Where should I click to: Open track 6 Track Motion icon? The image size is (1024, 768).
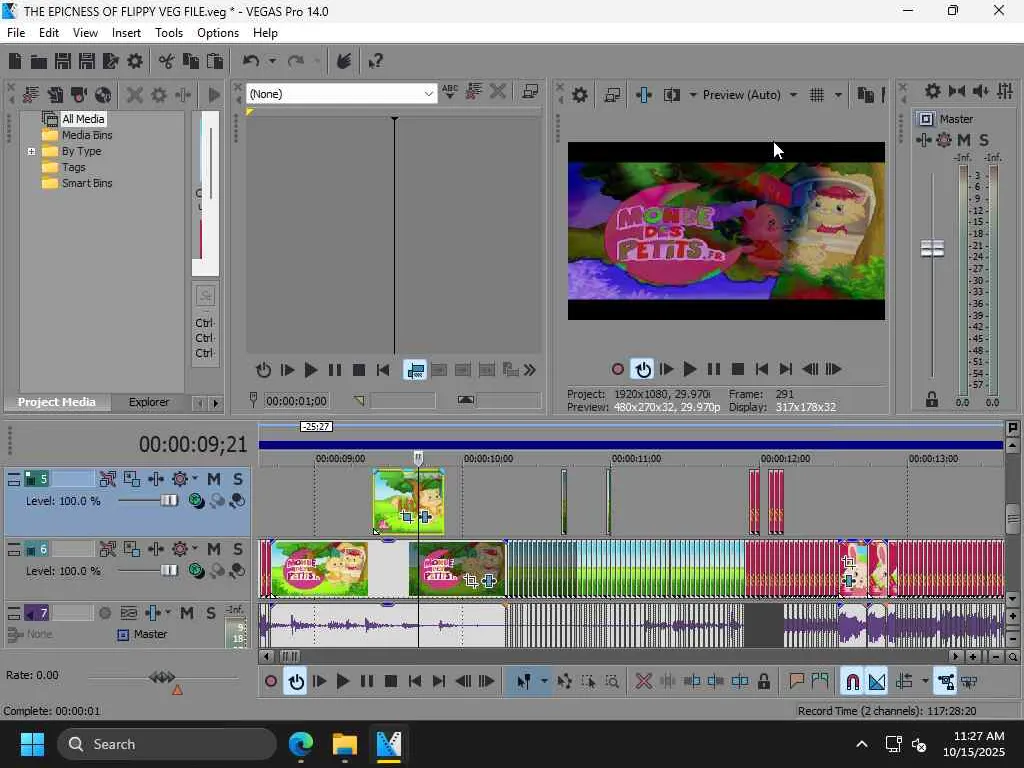coord(131,549)
